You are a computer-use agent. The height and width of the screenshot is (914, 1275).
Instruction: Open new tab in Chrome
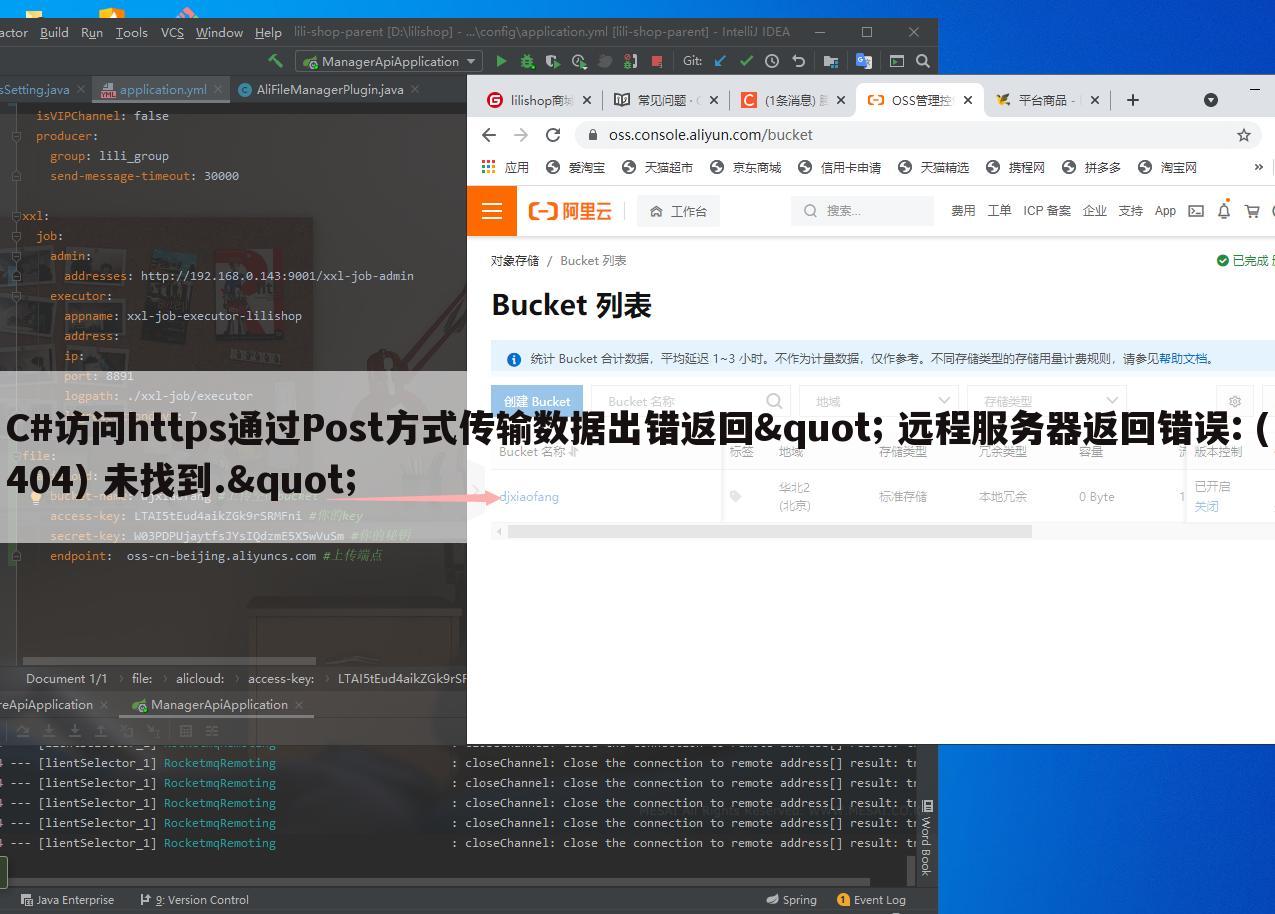click(1132, 100)
